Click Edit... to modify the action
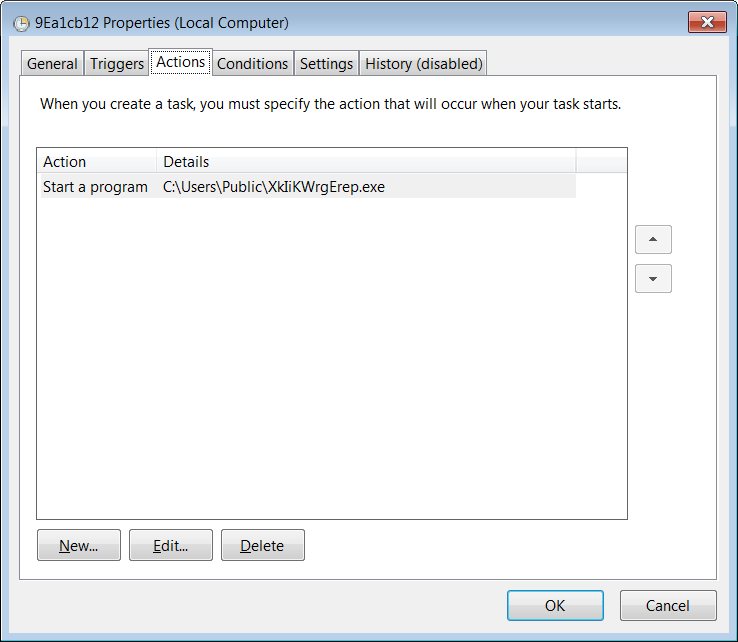 tap(171, 546)
